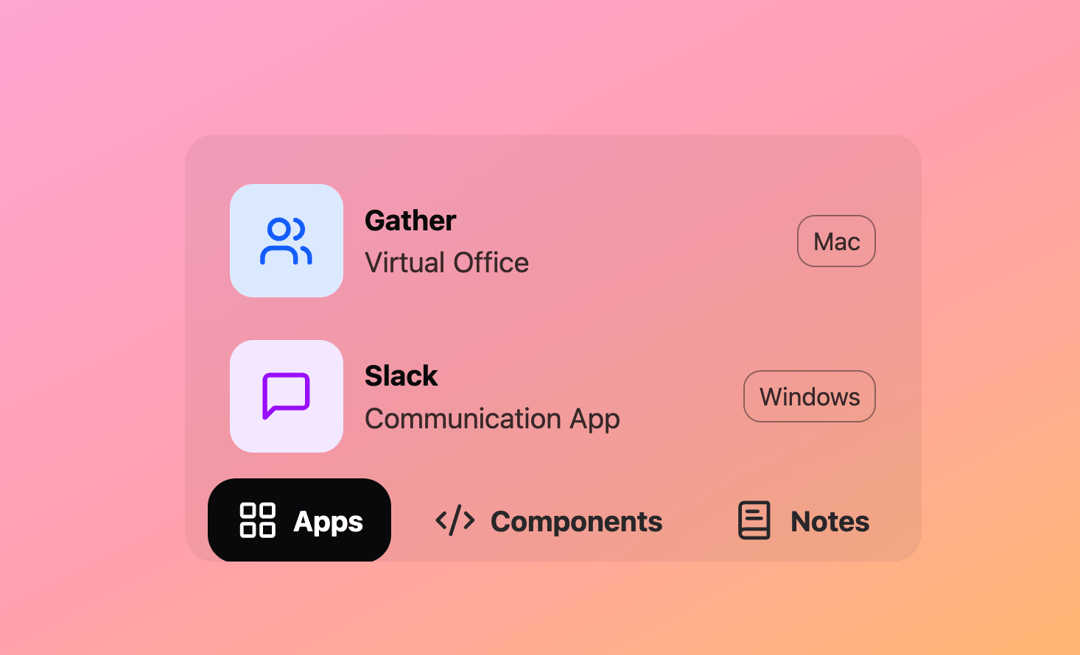Image resolution: width=1080 pixels, height=655 pixels.
Task: Click the notebook icon beside Notes
Action: point(754,520)
